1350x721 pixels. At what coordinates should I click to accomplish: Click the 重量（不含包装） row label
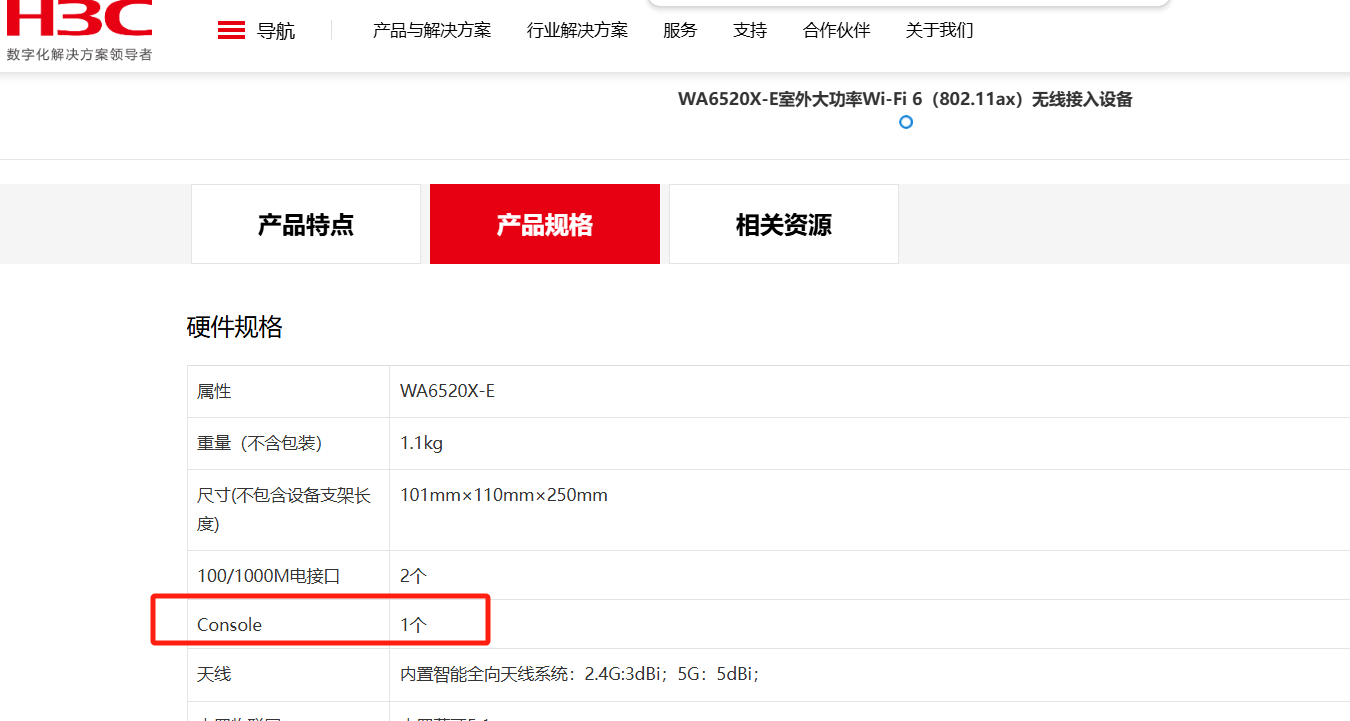pyautogui.click(x=260, y=443)
